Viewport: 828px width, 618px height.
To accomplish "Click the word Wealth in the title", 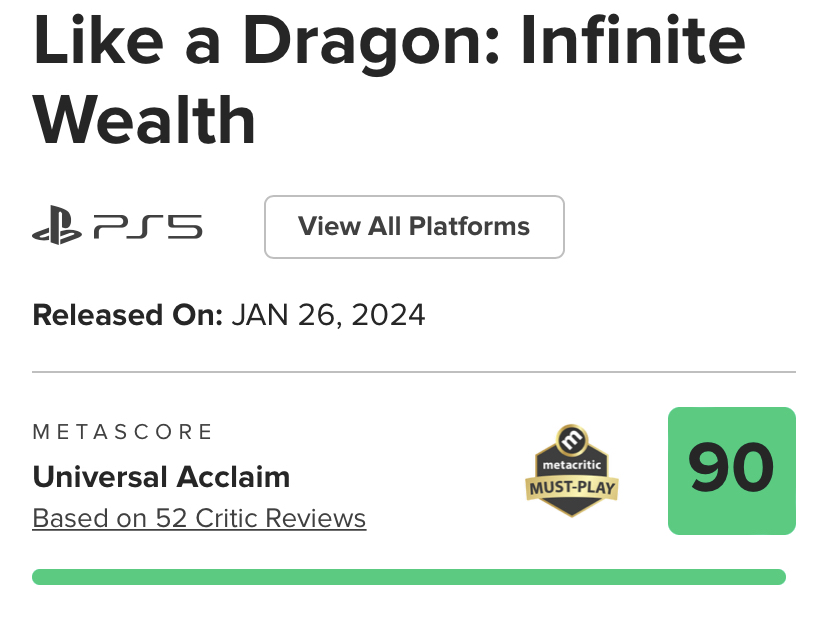I will coord(144,120).
